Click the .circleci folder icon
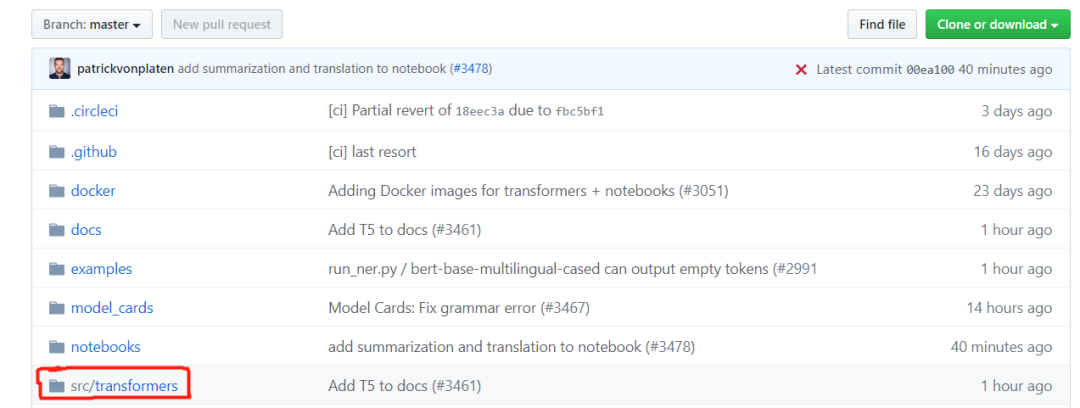The height and width of the screenshot is (408, 1080). (57, 111)
